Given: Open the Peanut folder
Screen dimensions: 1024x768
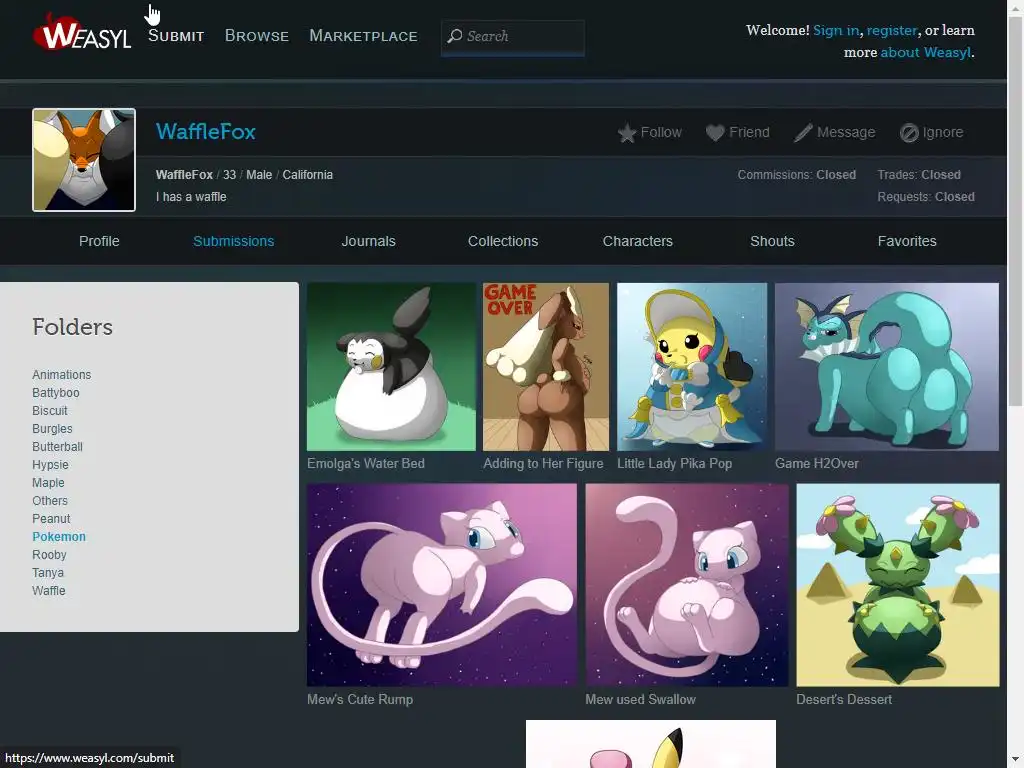Looking at the screenshot, I should [51, 519].
